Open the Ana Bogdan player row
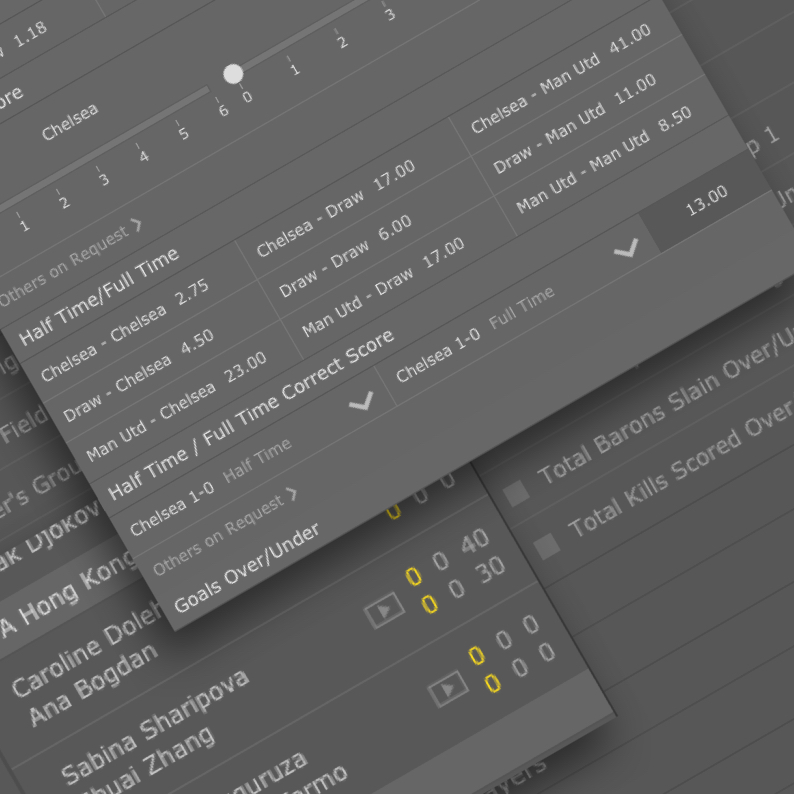The width and height of the screenshot is (794, 794). (94, 685)
